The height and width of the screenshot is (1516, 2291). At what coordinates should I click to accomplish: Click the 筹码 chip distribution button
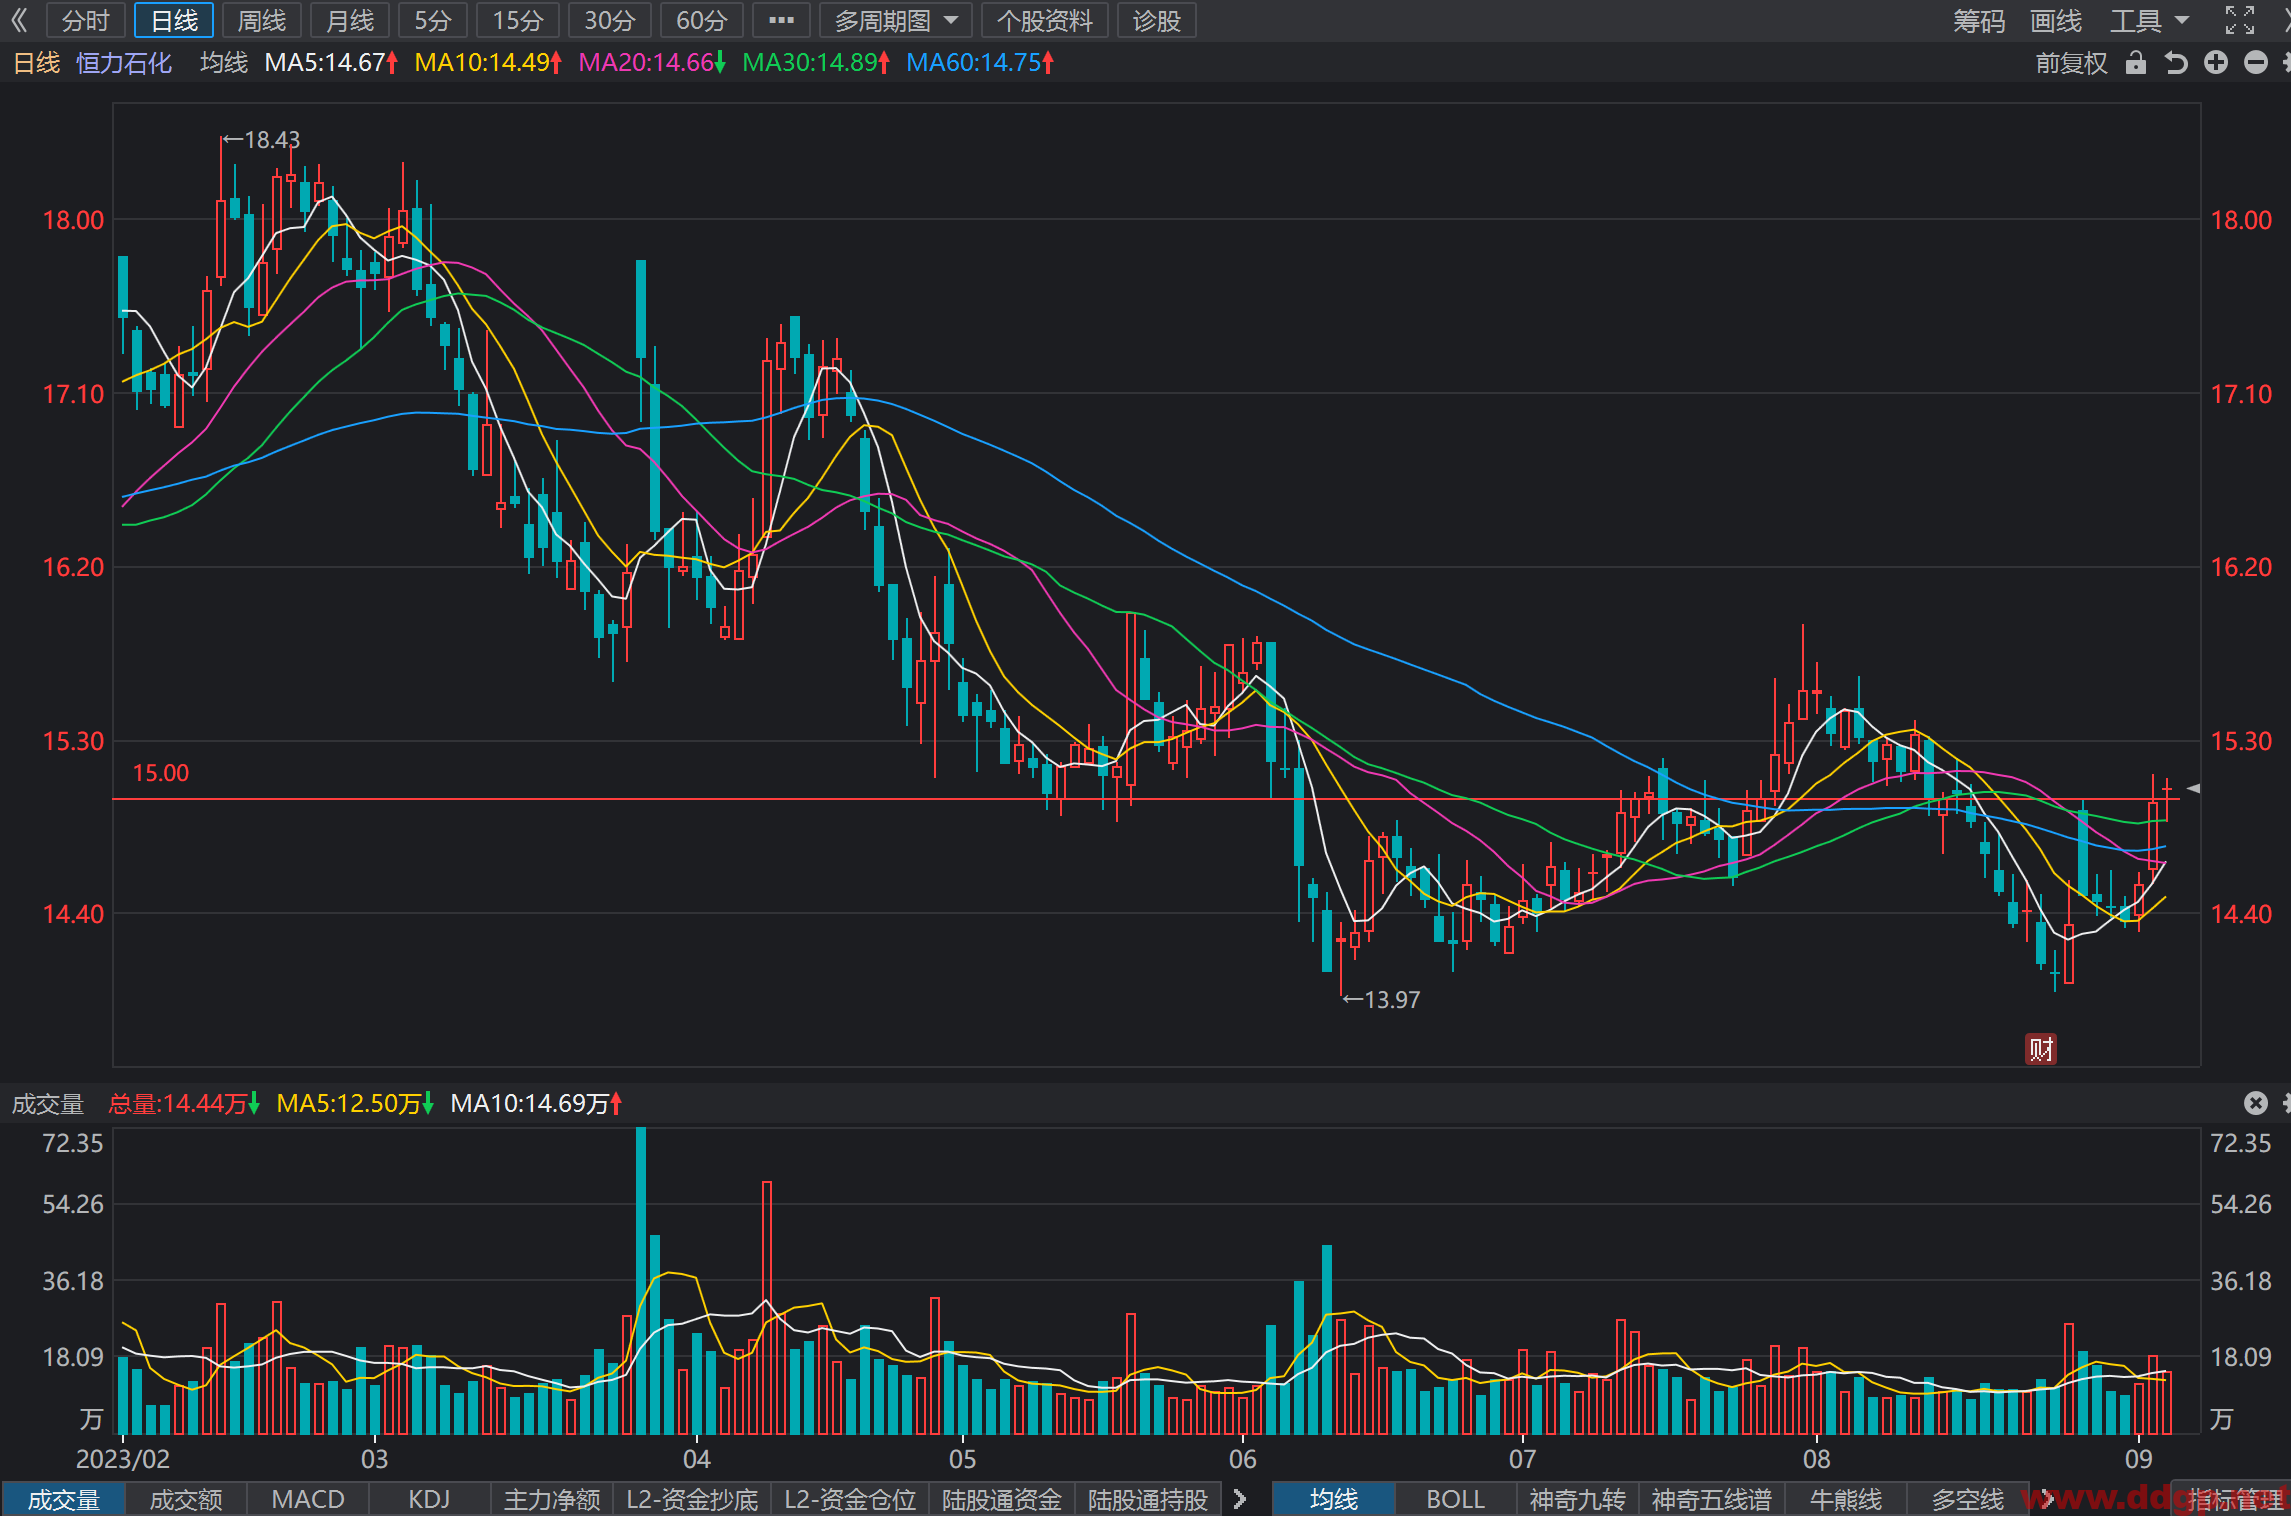[x=1979, y=20]
